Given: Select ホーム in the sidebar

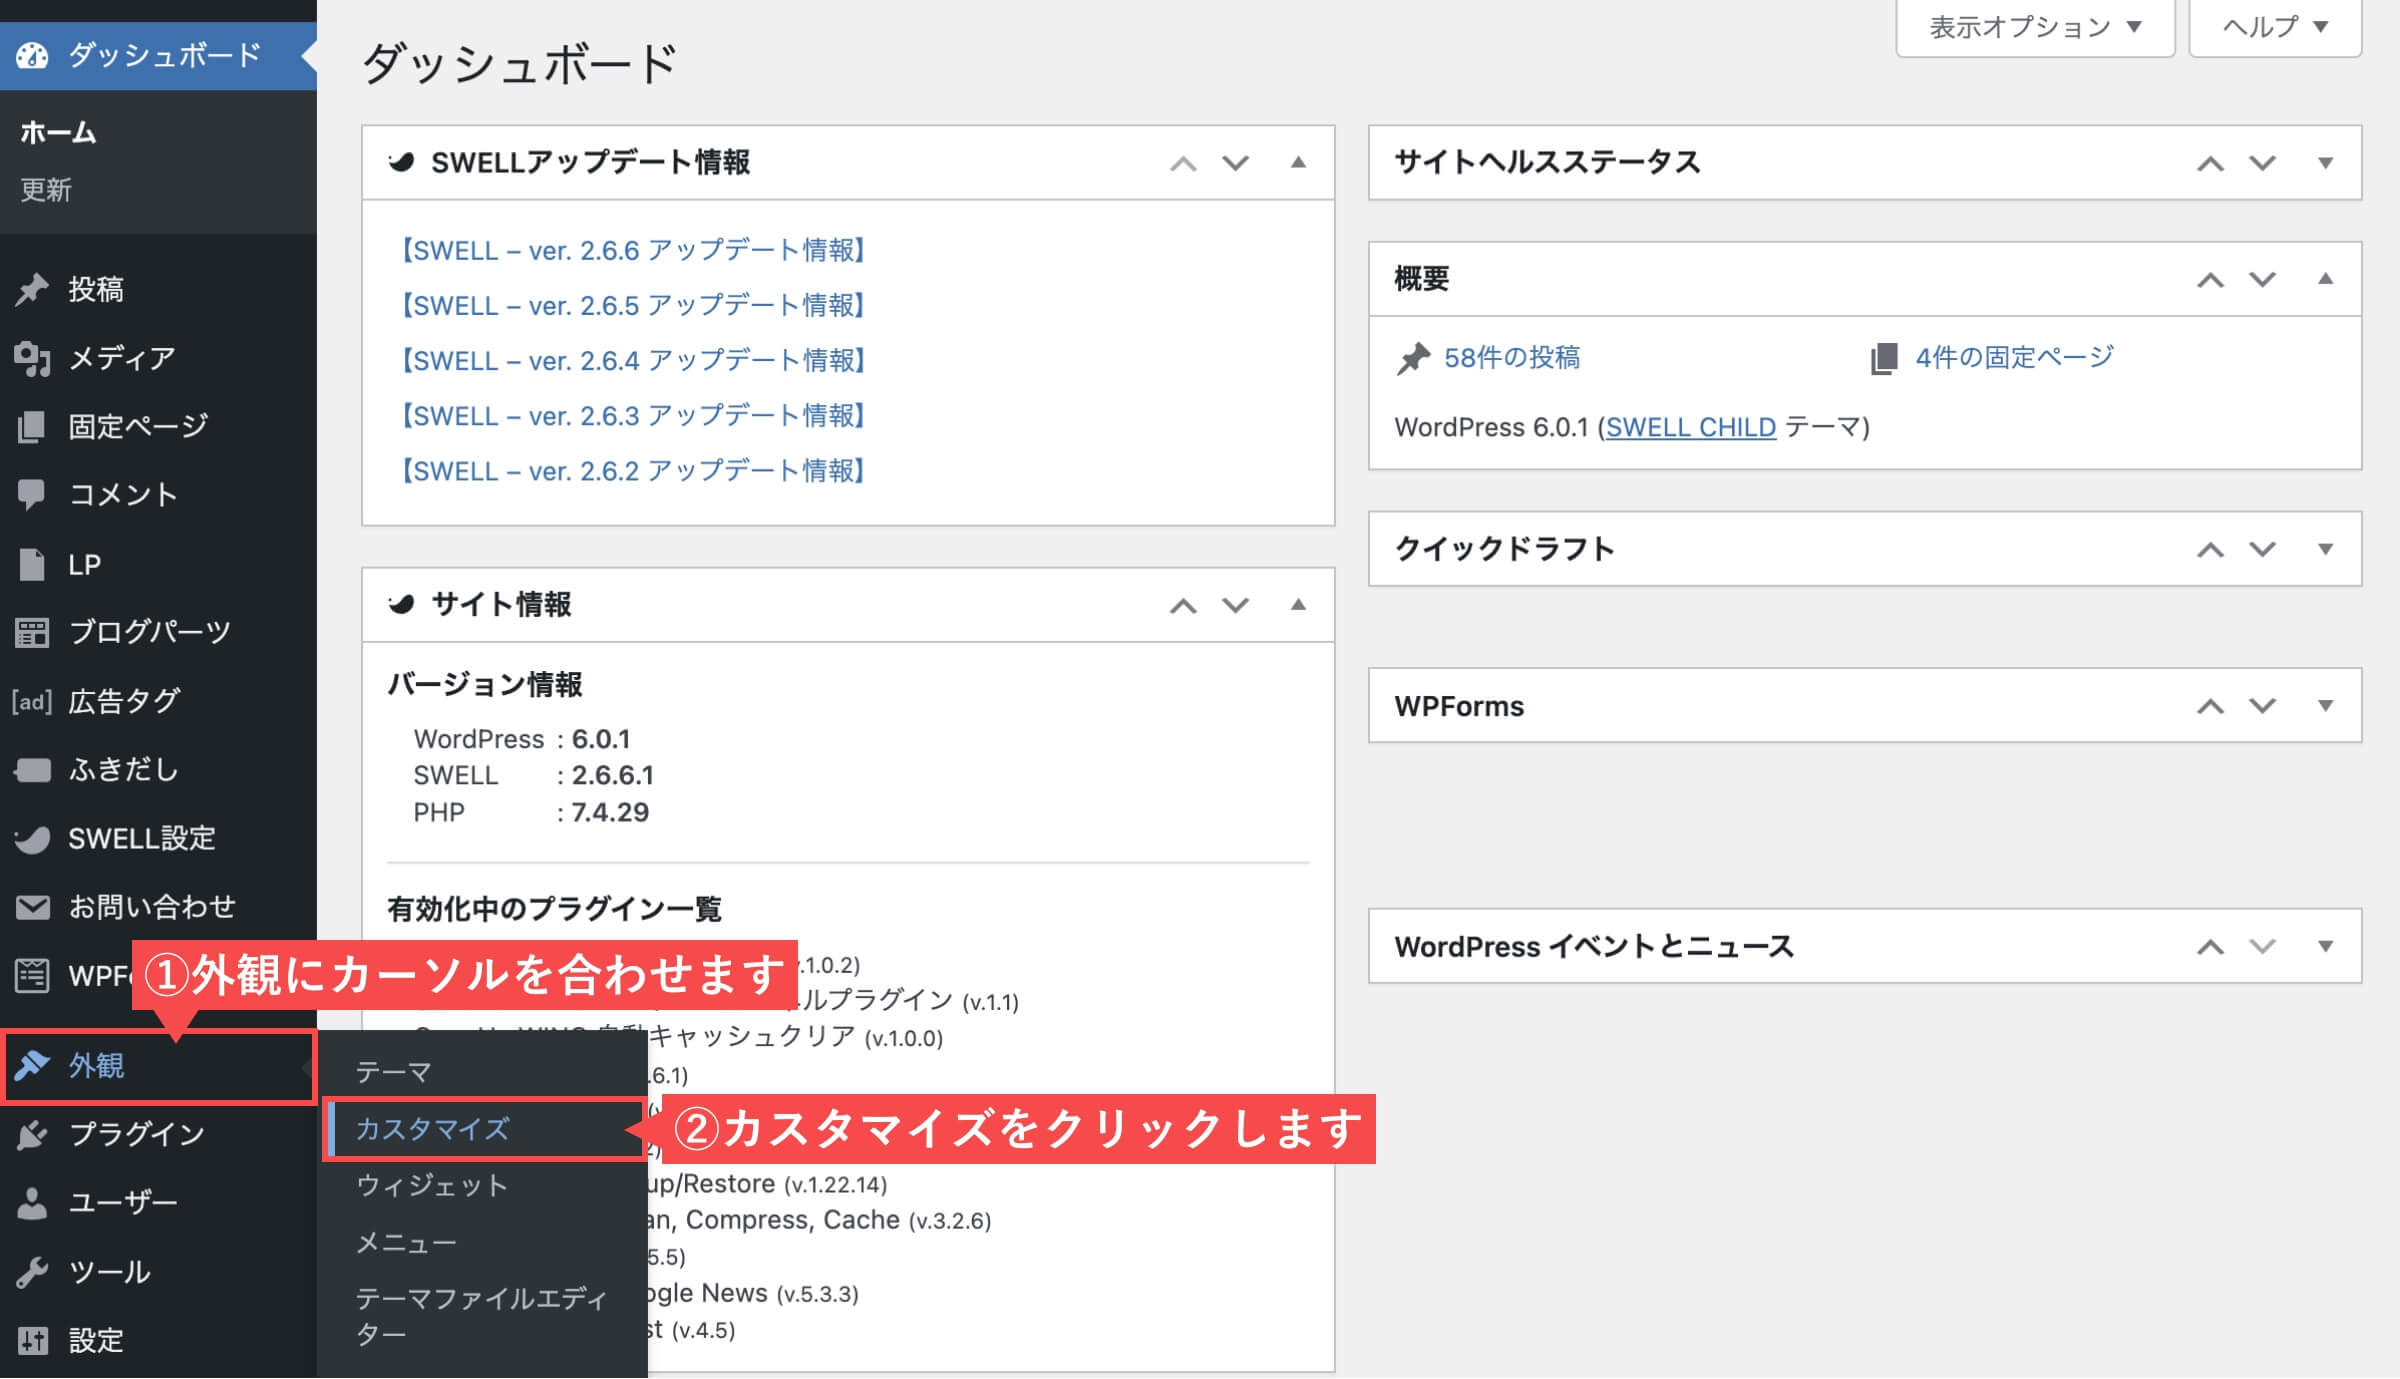Looking at the screenshot, I should pos(58,132).
